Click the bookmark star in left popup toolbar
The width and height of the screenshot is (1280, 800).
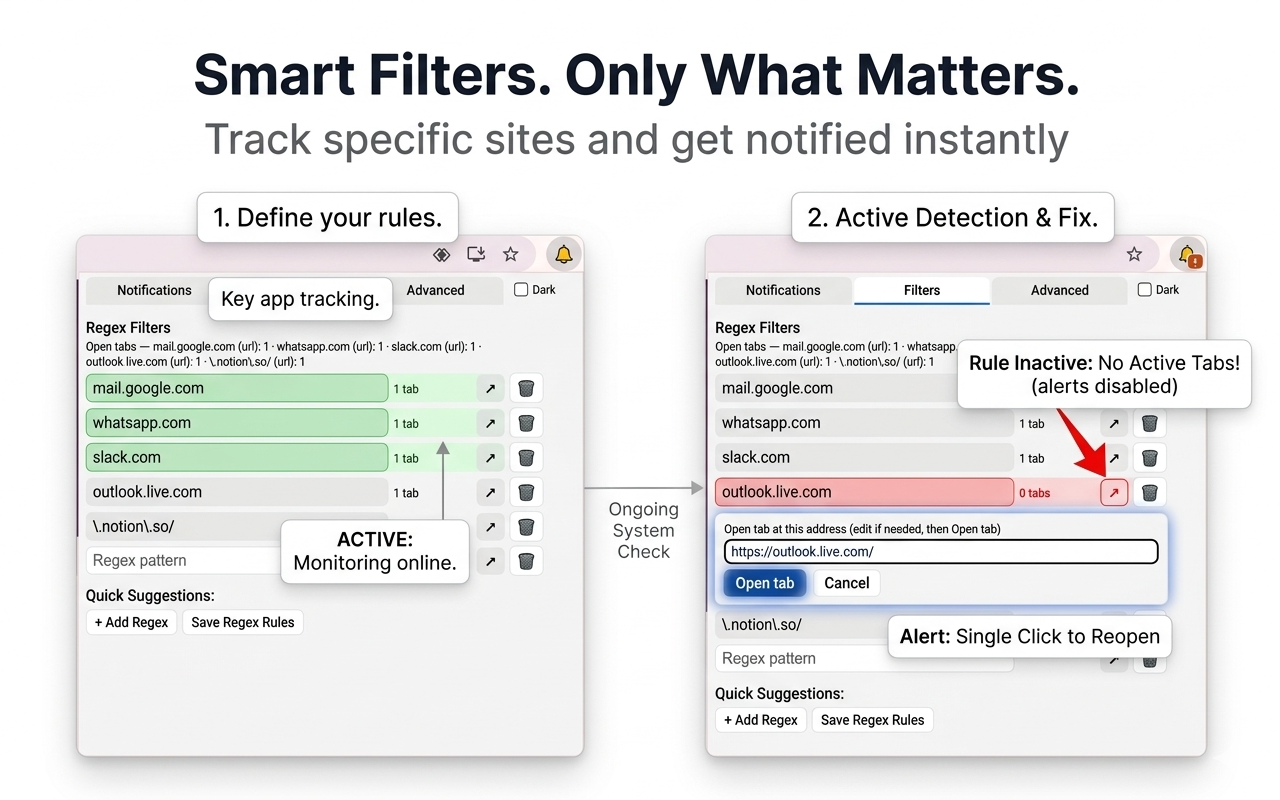[511, 255]
